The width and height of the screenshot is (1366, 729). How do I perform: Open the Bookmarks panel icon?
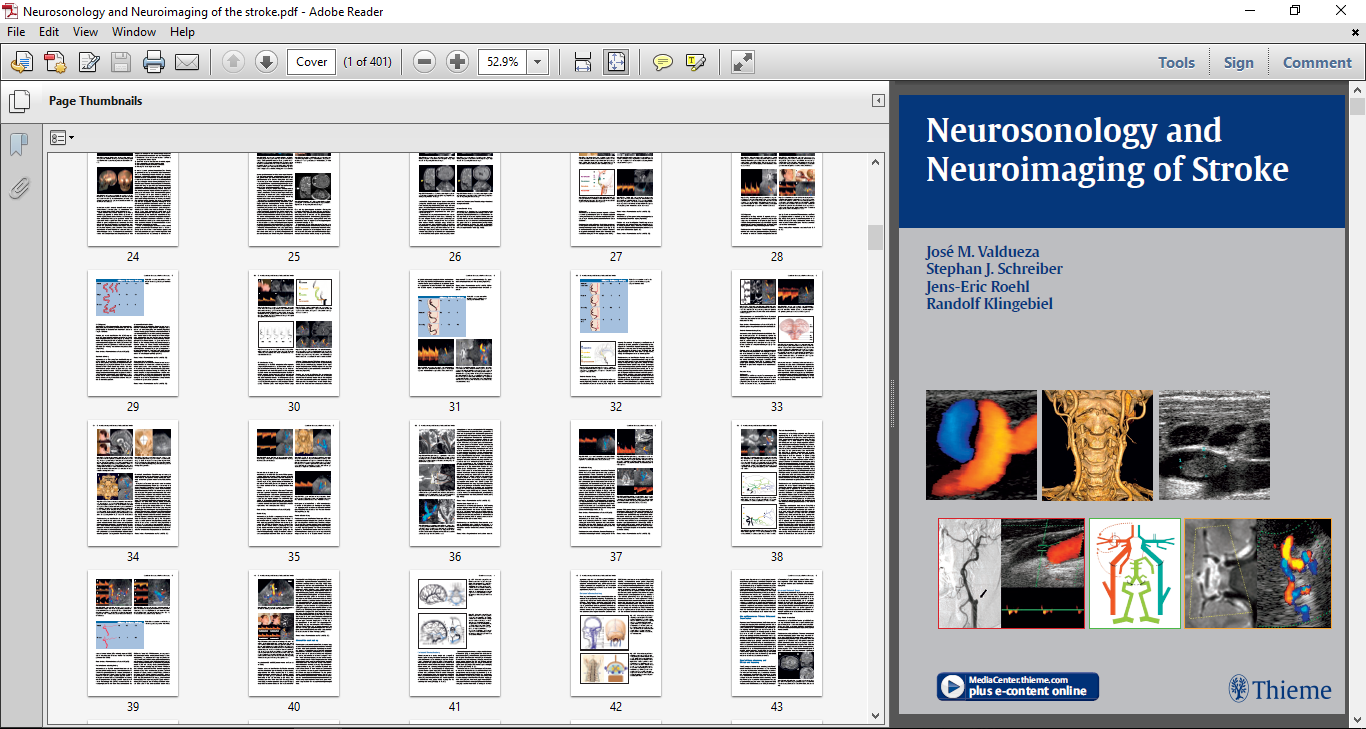click(18, 145)
